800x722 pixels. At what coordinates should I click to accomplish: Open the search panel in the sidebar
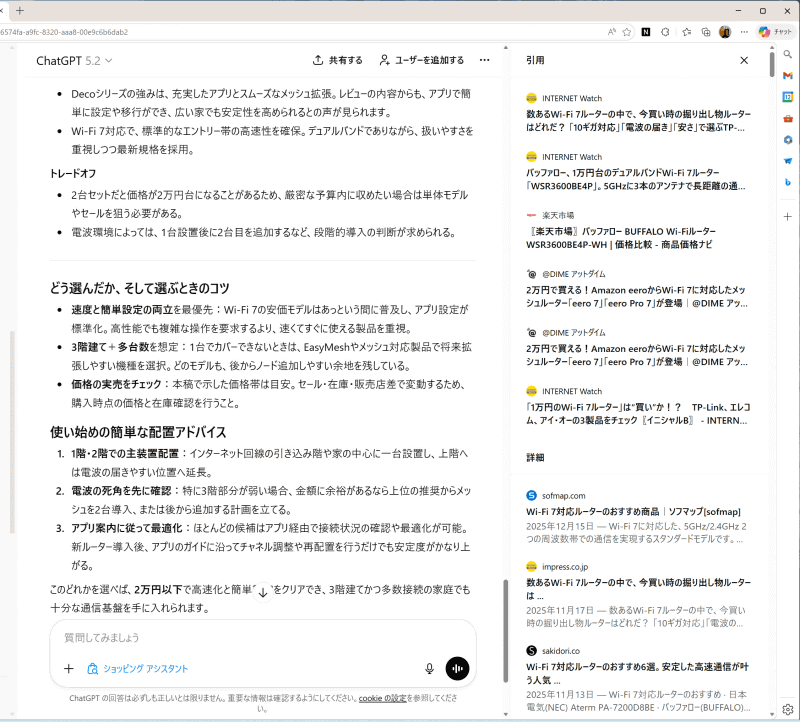tap(787, 54)
